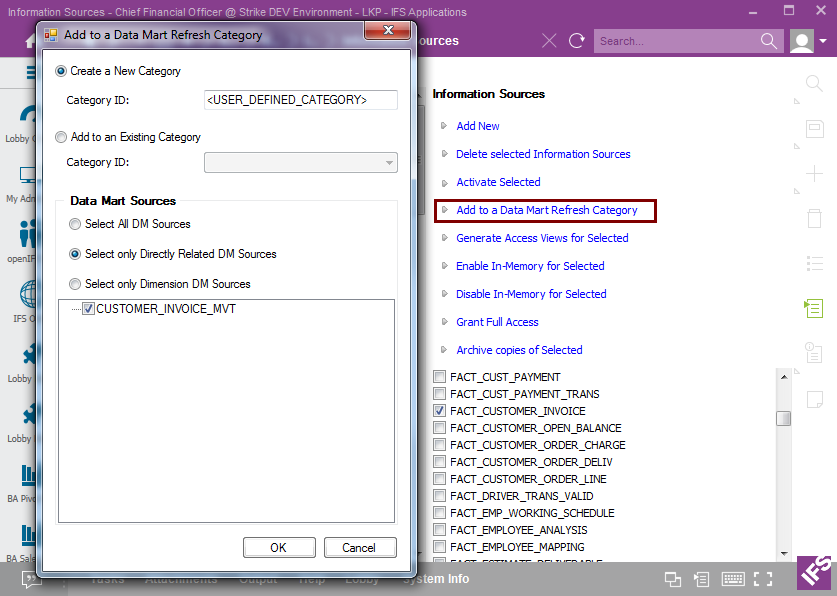
Task: Expand arrow beside Archive copies of Selected
Action: pyautogui.click(x=444, y=350)
